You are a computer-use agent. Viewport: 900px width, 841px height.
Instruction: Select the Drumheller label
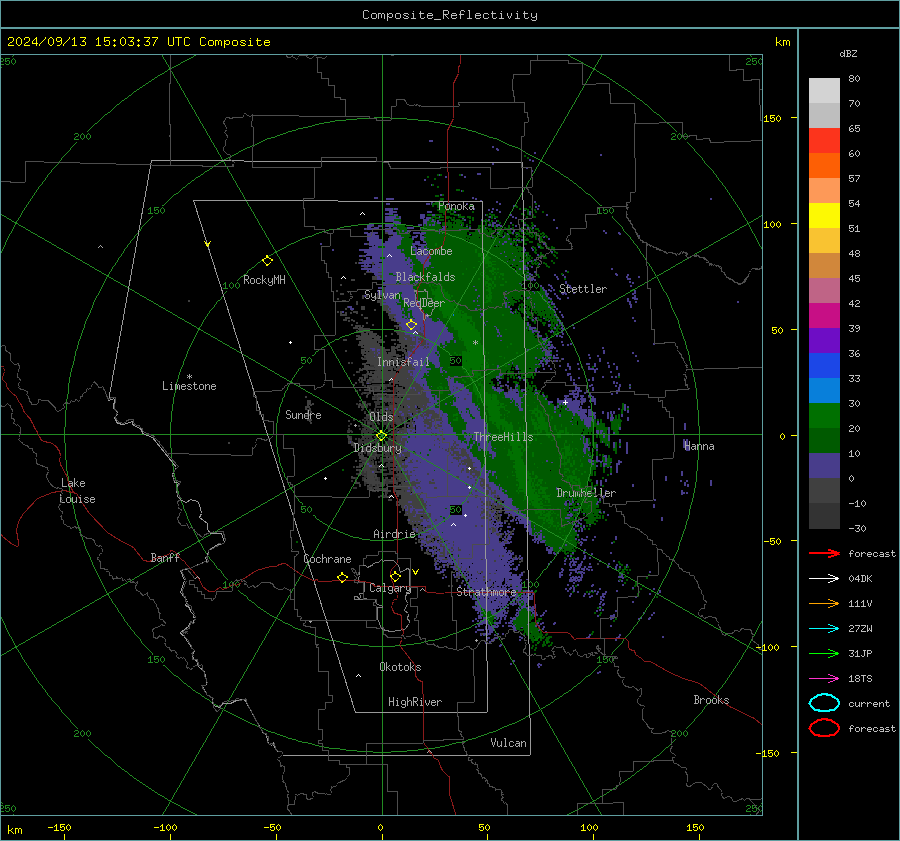[x=586, y=493]
